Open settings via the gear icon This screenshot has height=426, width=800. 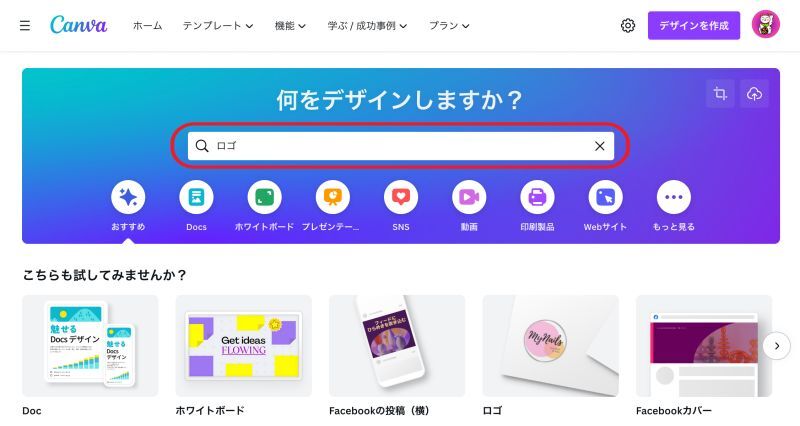click(x=628, y=26)
